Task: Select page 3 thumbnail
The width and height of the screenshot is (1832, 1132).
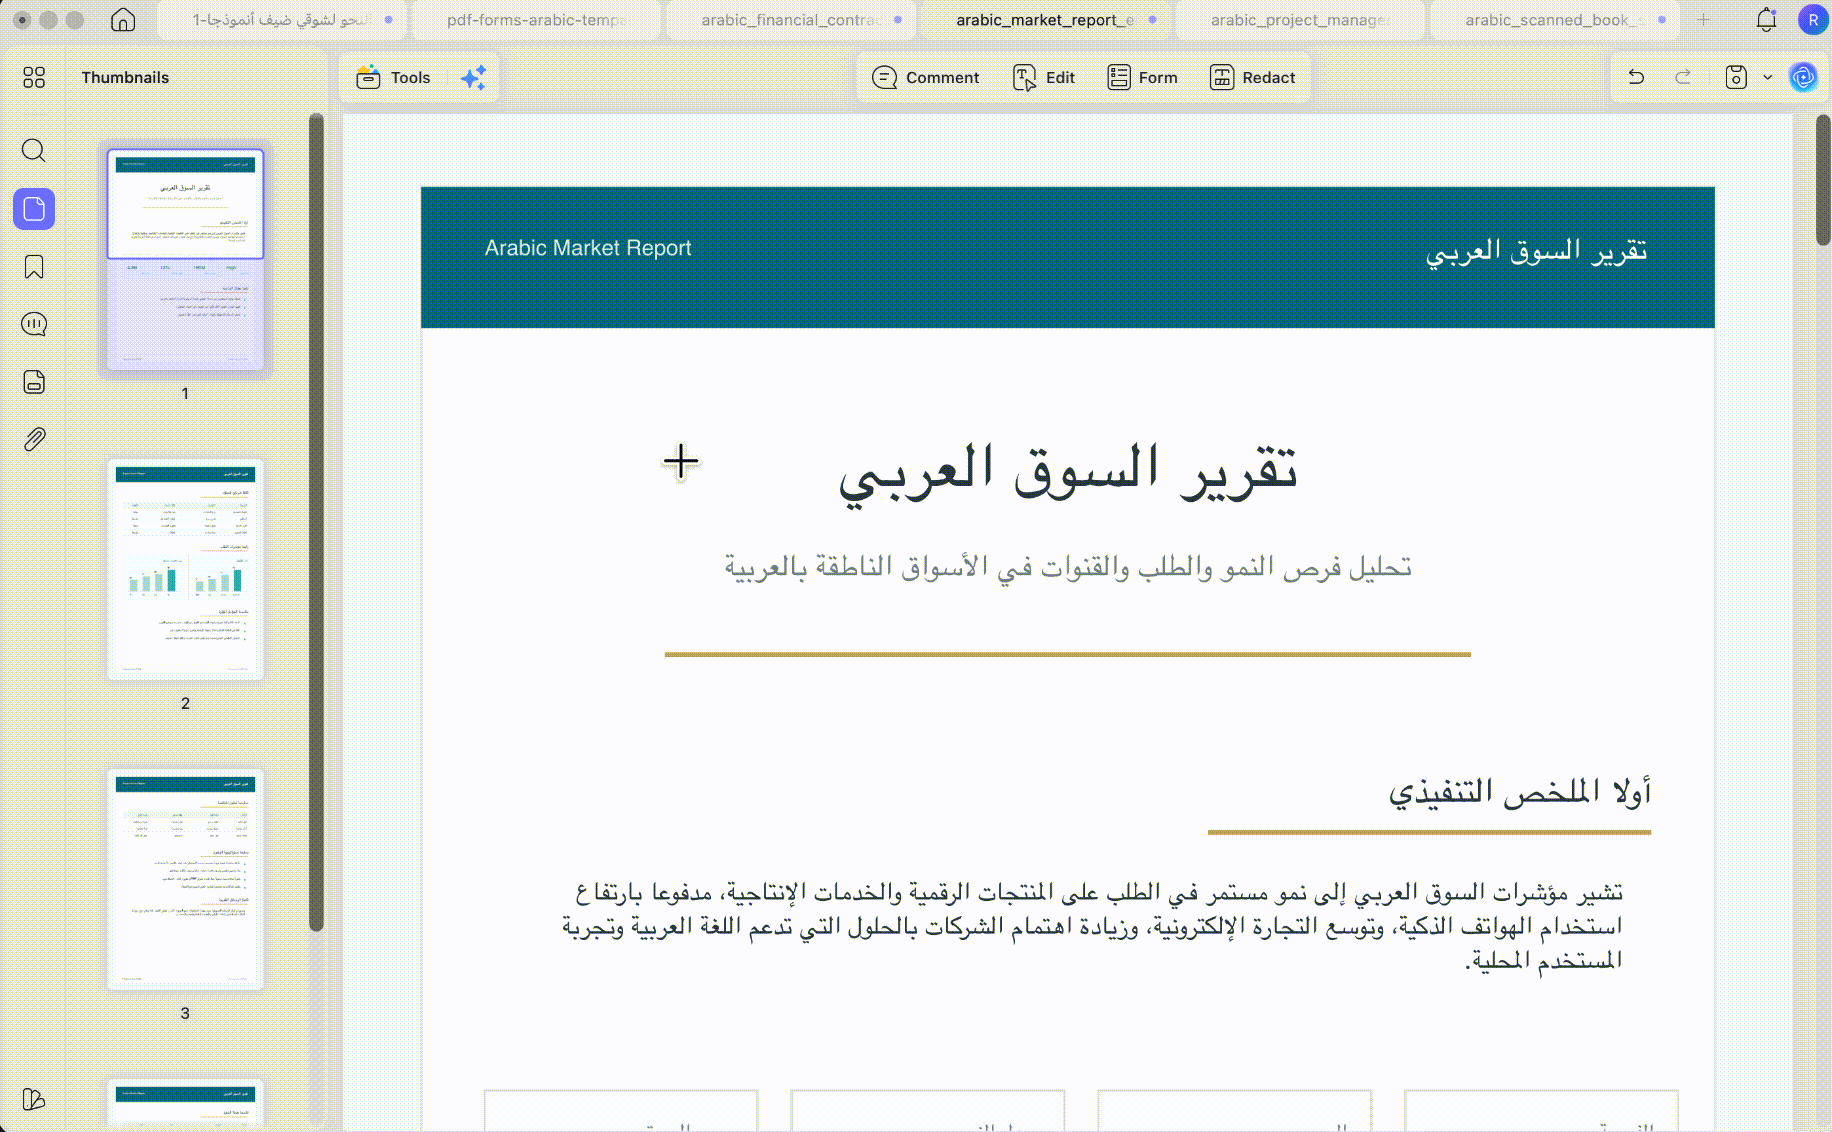Action: 185,880
